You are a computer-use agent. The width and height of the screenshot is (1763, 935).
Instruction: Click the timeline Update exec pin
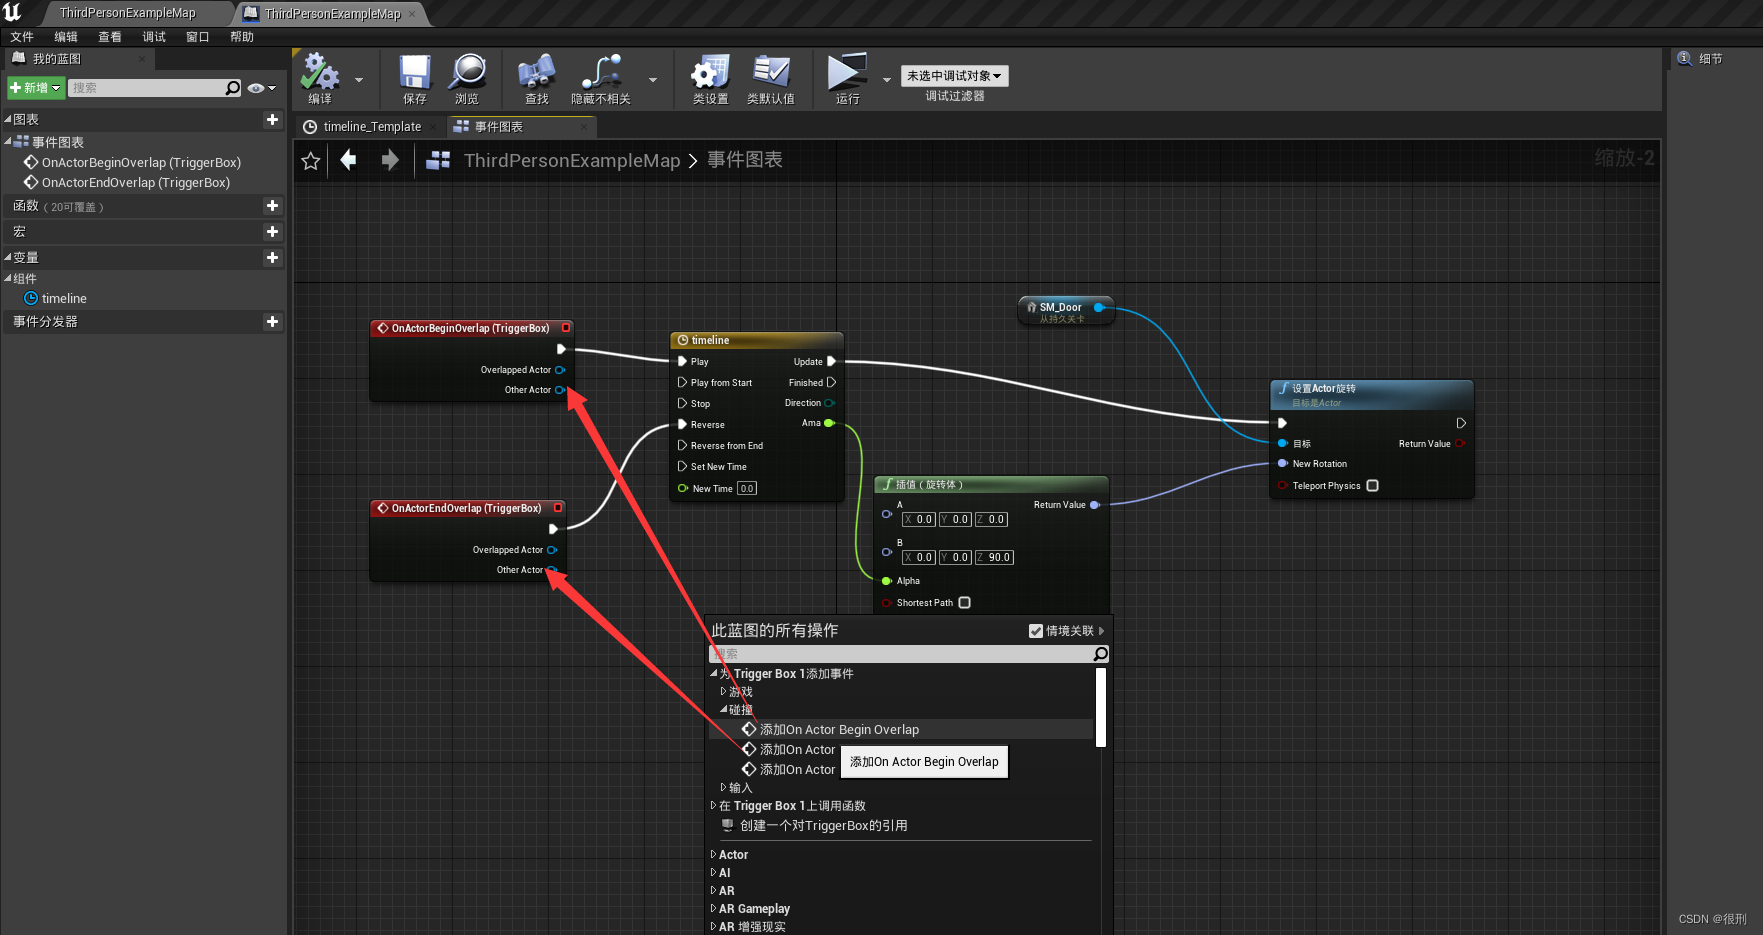click(x=831, y=361)
